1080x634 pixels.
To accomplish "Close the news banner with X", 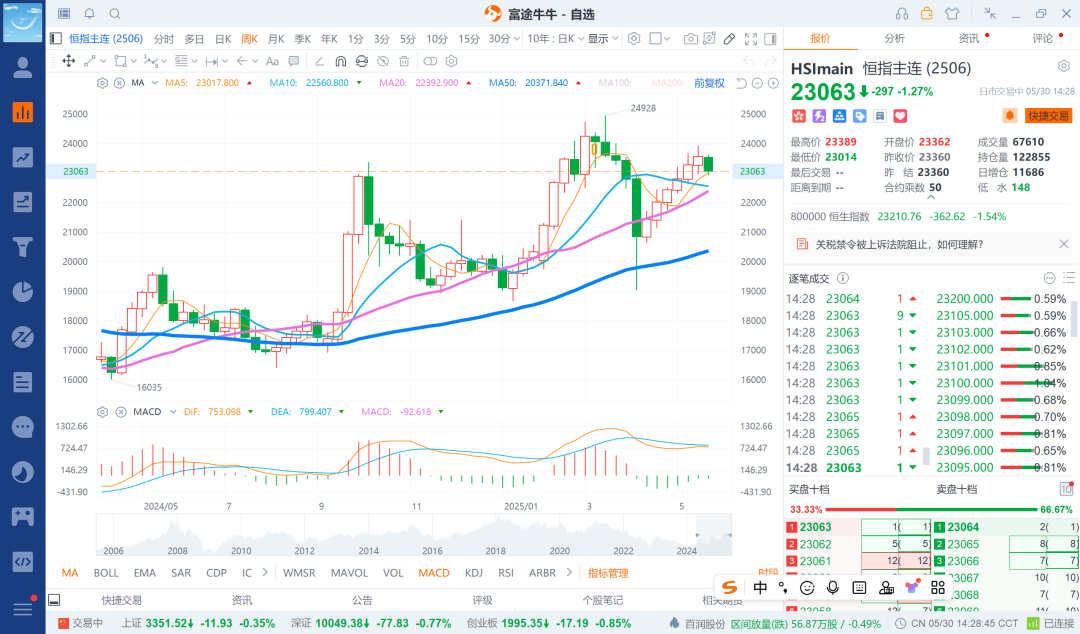I will (x=1063, y=244).
